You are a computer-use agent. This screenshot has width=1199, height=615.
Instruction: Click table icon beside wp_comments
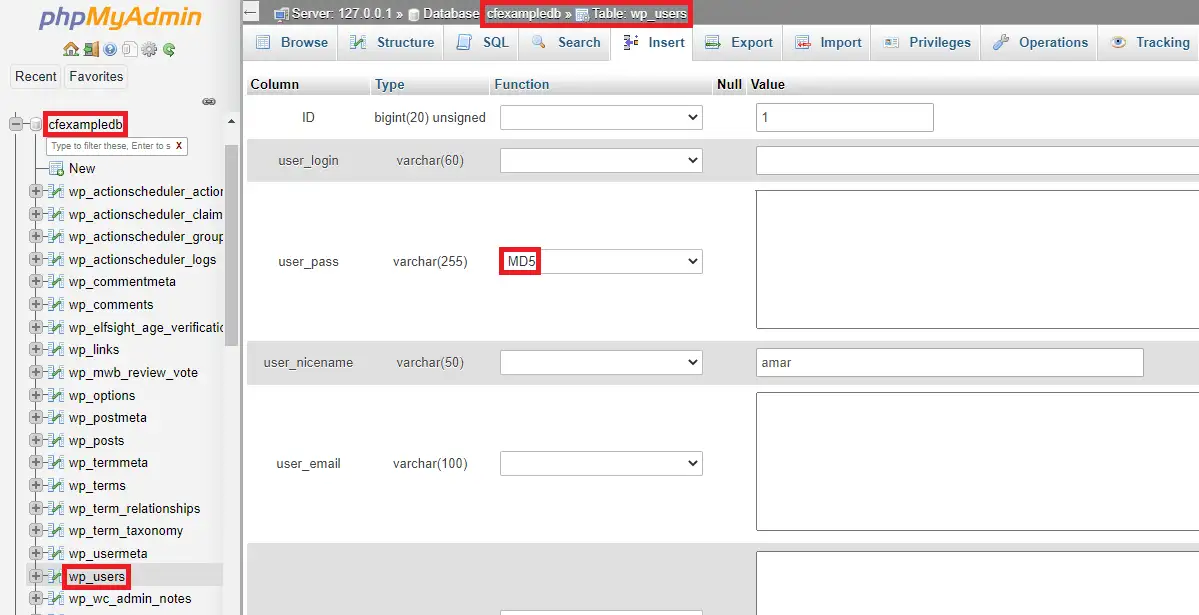click(55, 304)
